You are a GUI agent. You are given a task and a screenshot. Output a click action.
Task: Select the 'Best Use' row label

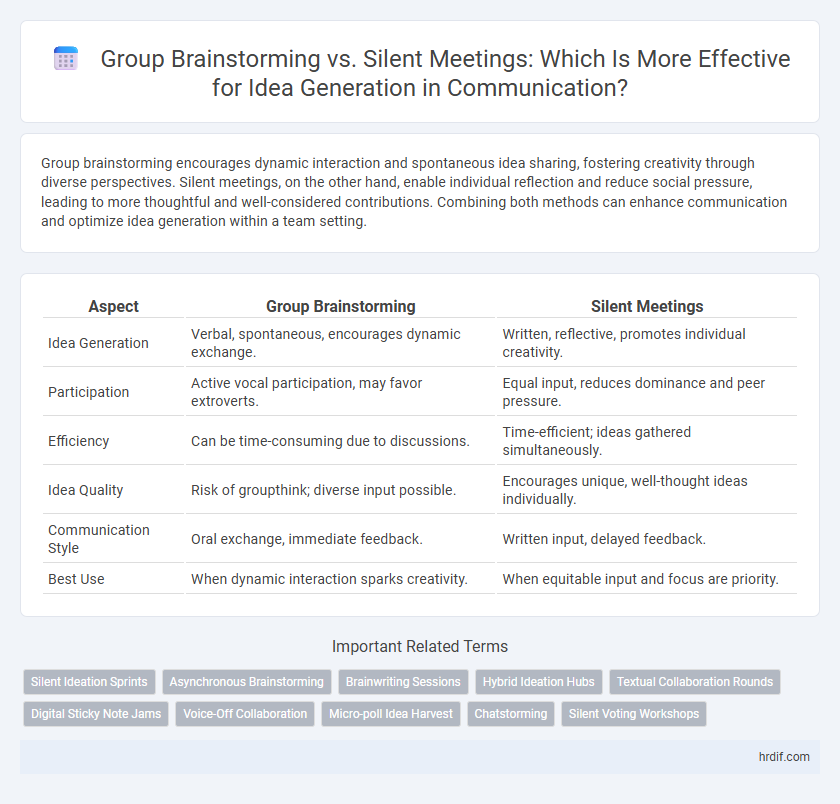click(x=76, y=579)
